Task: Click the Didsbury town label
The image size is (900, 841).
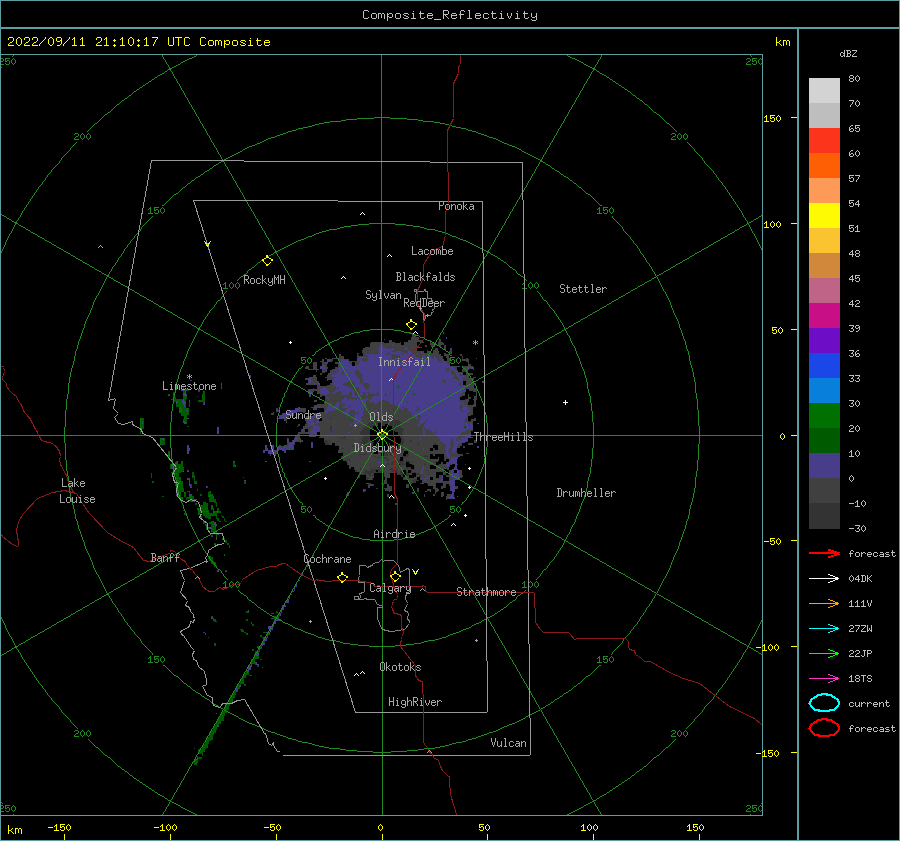Action: pos(377,448)
